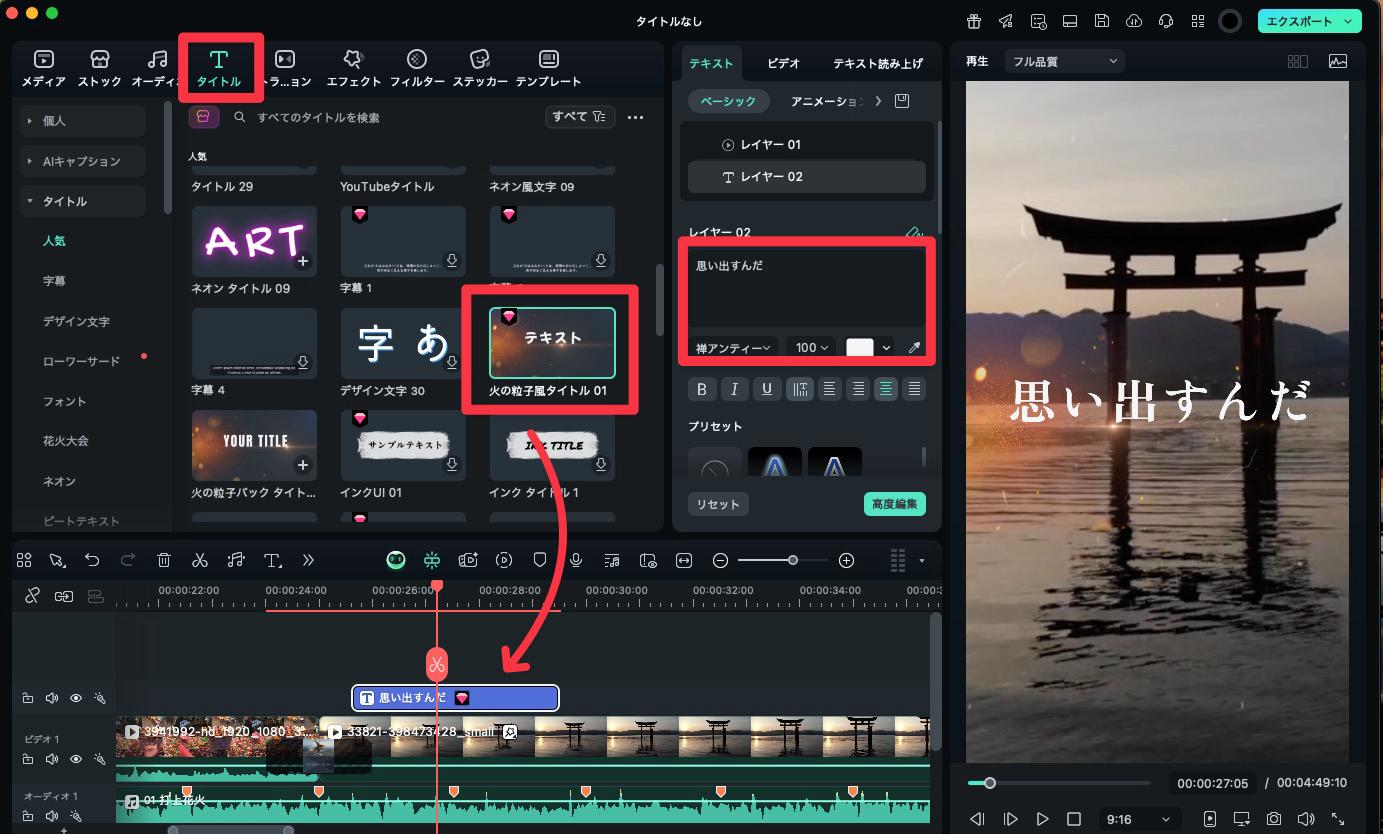Screen dimensions: 1383x834
Task: Toggle italic text formatting
Action: 734,389
